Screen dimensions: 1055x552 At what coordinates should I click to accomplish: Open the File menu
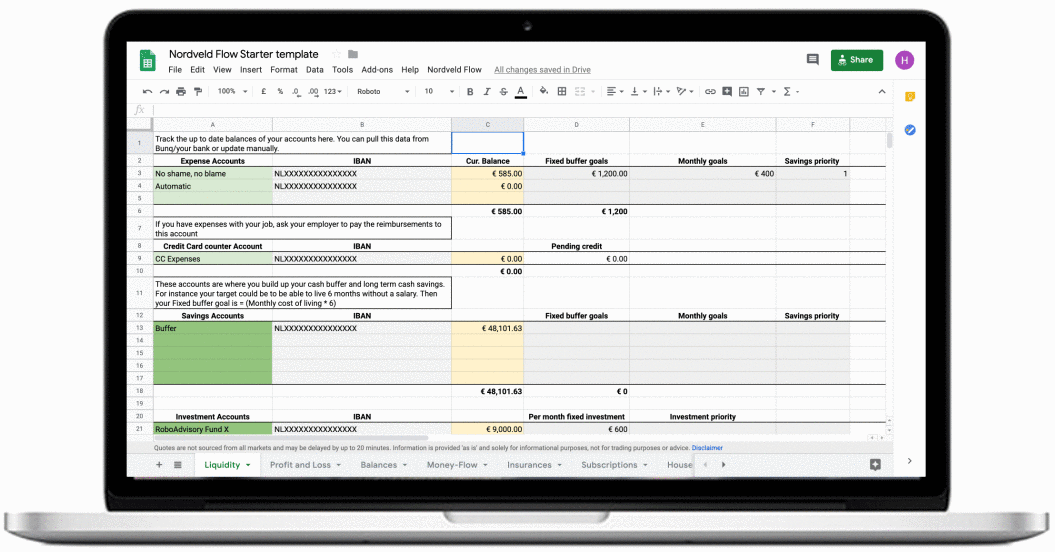pos(175,70)
